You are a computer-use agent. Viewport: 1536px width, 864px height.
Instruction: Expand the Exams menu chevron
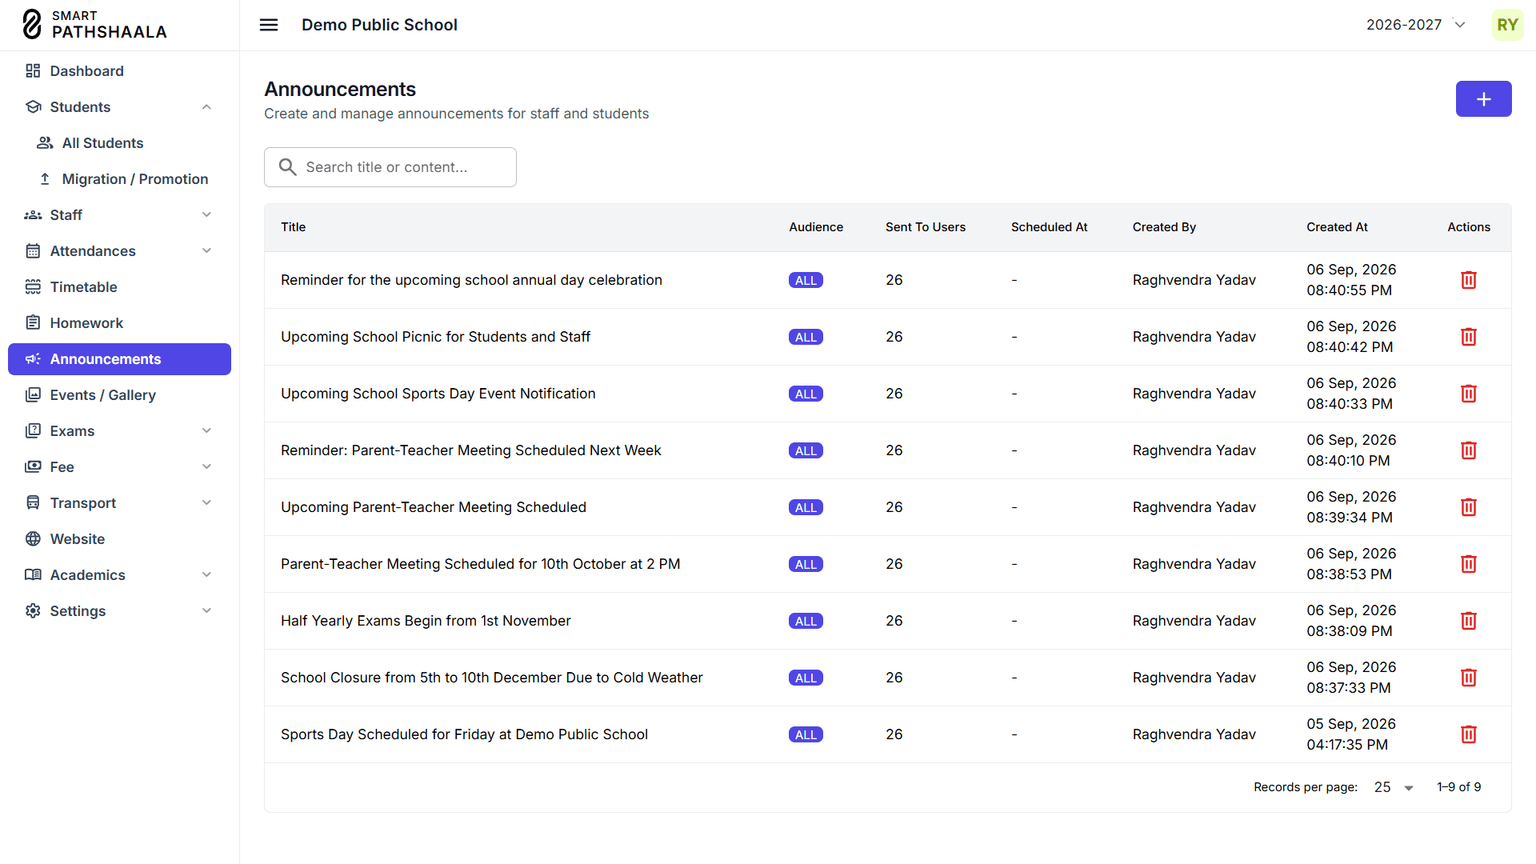pyautogui.click(x=207, y=431)
